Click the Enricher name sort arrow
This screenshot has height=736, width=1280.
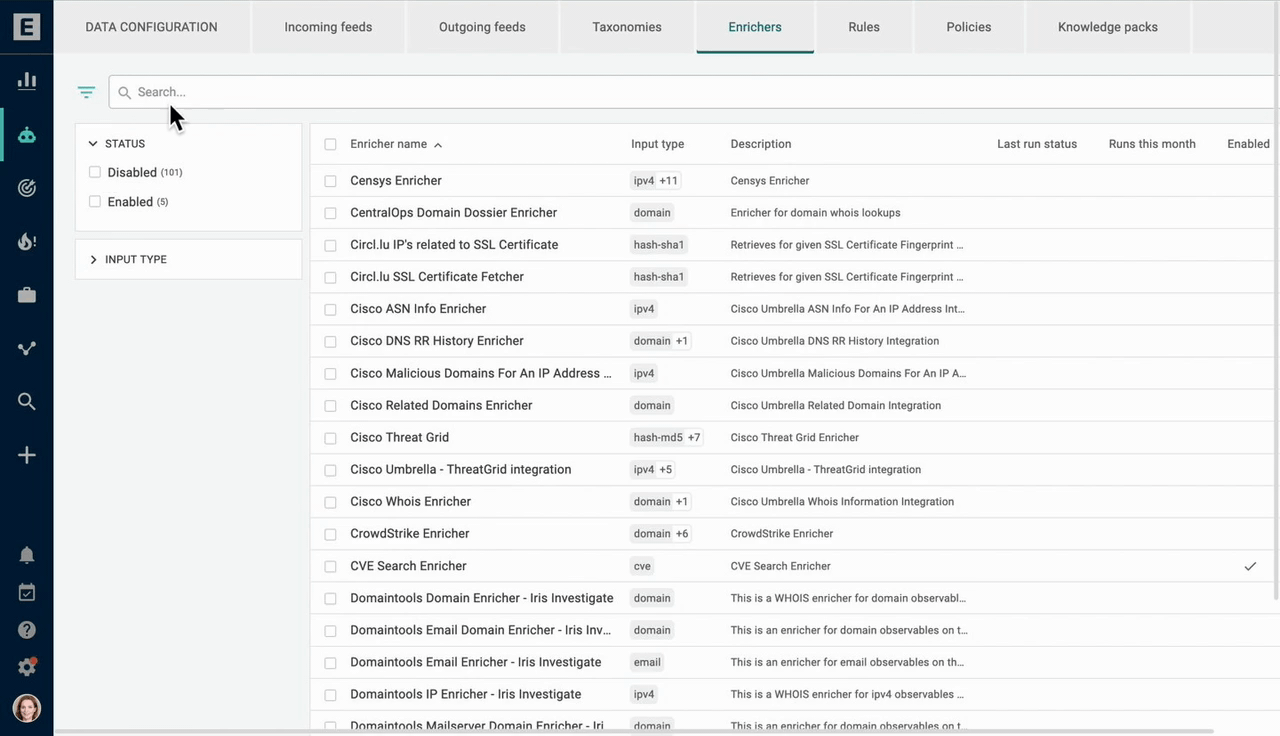438,145
